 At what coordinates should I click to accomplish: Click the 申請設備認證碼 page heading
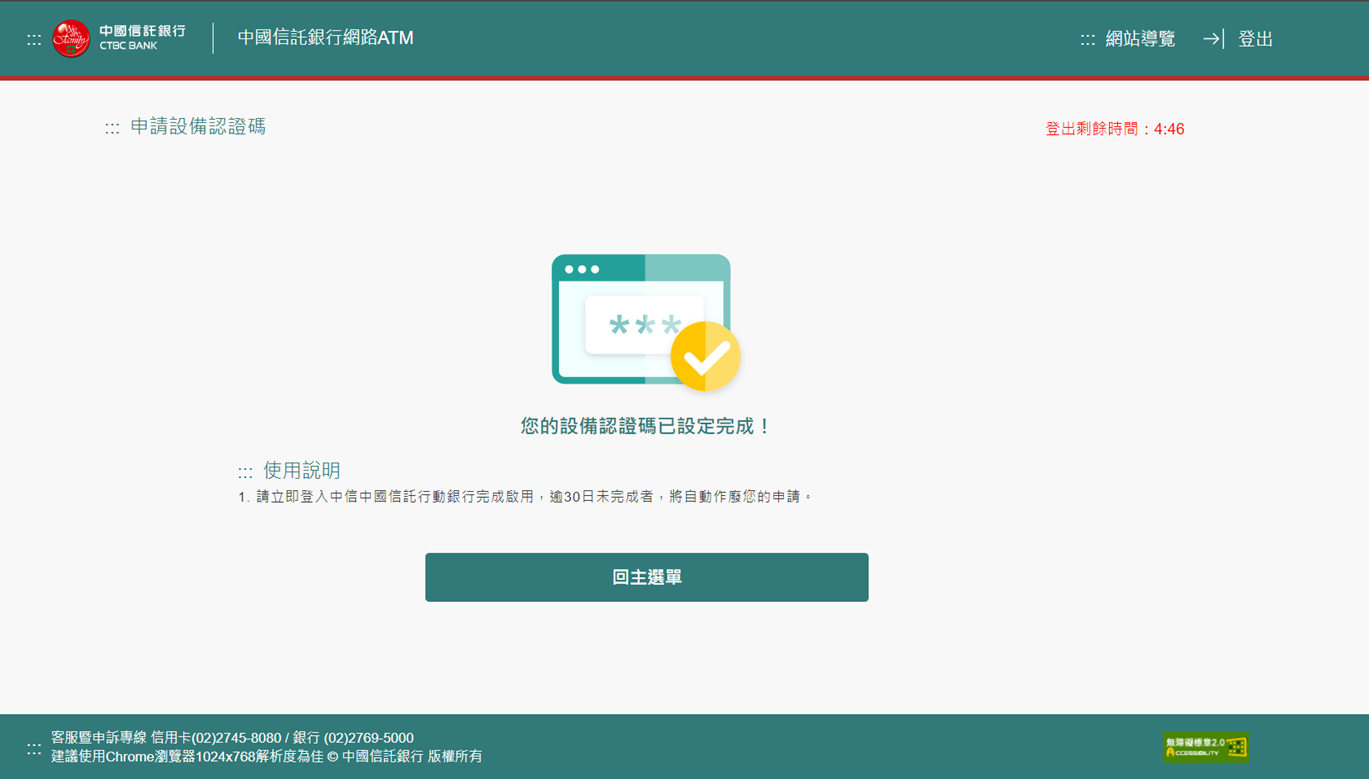(198, 127)
